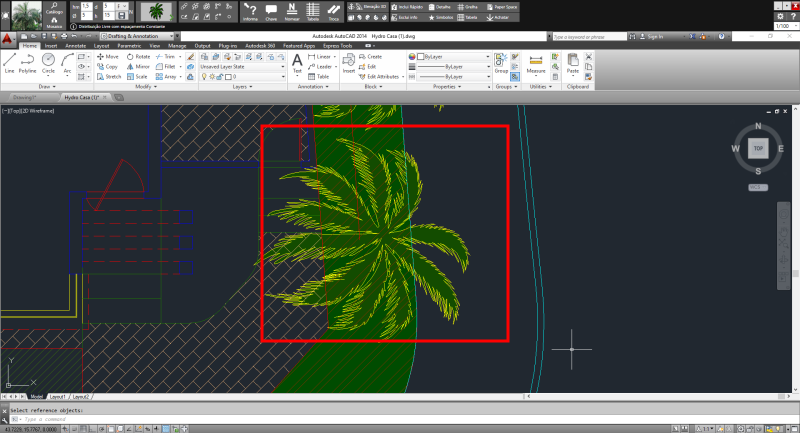Switch to the Hydro Casa drawing tab
This screenshot has height=433, width=800.
point(82,97)
